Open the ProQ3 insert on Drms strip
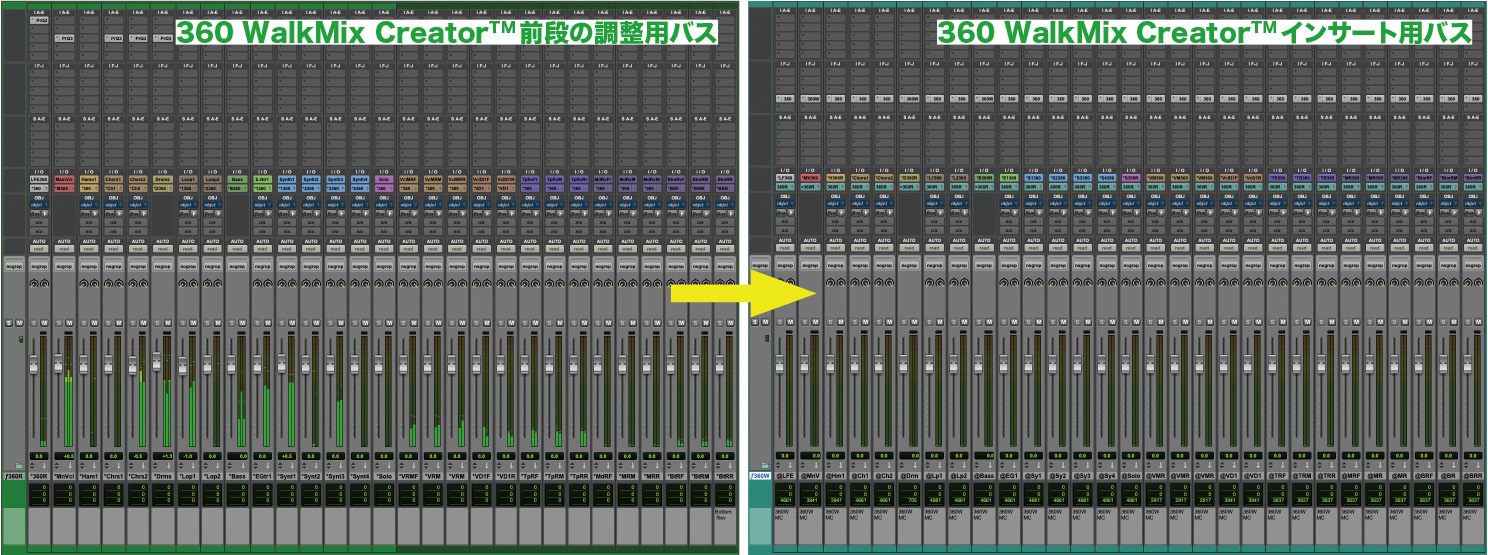 (162, 38)
